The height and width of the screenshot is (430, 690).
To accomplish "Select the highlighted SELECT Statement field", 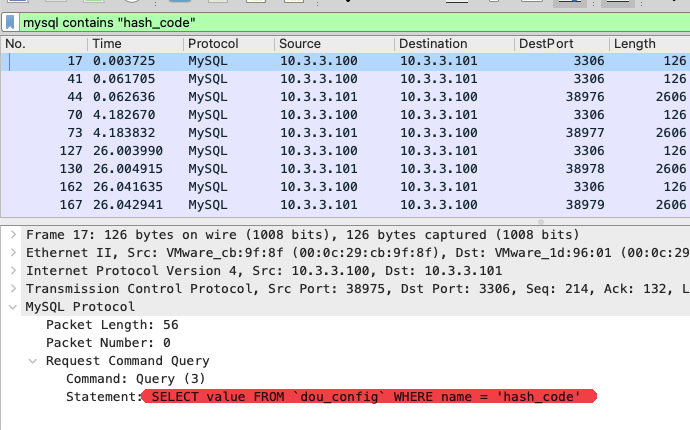I will pos(366,397).
